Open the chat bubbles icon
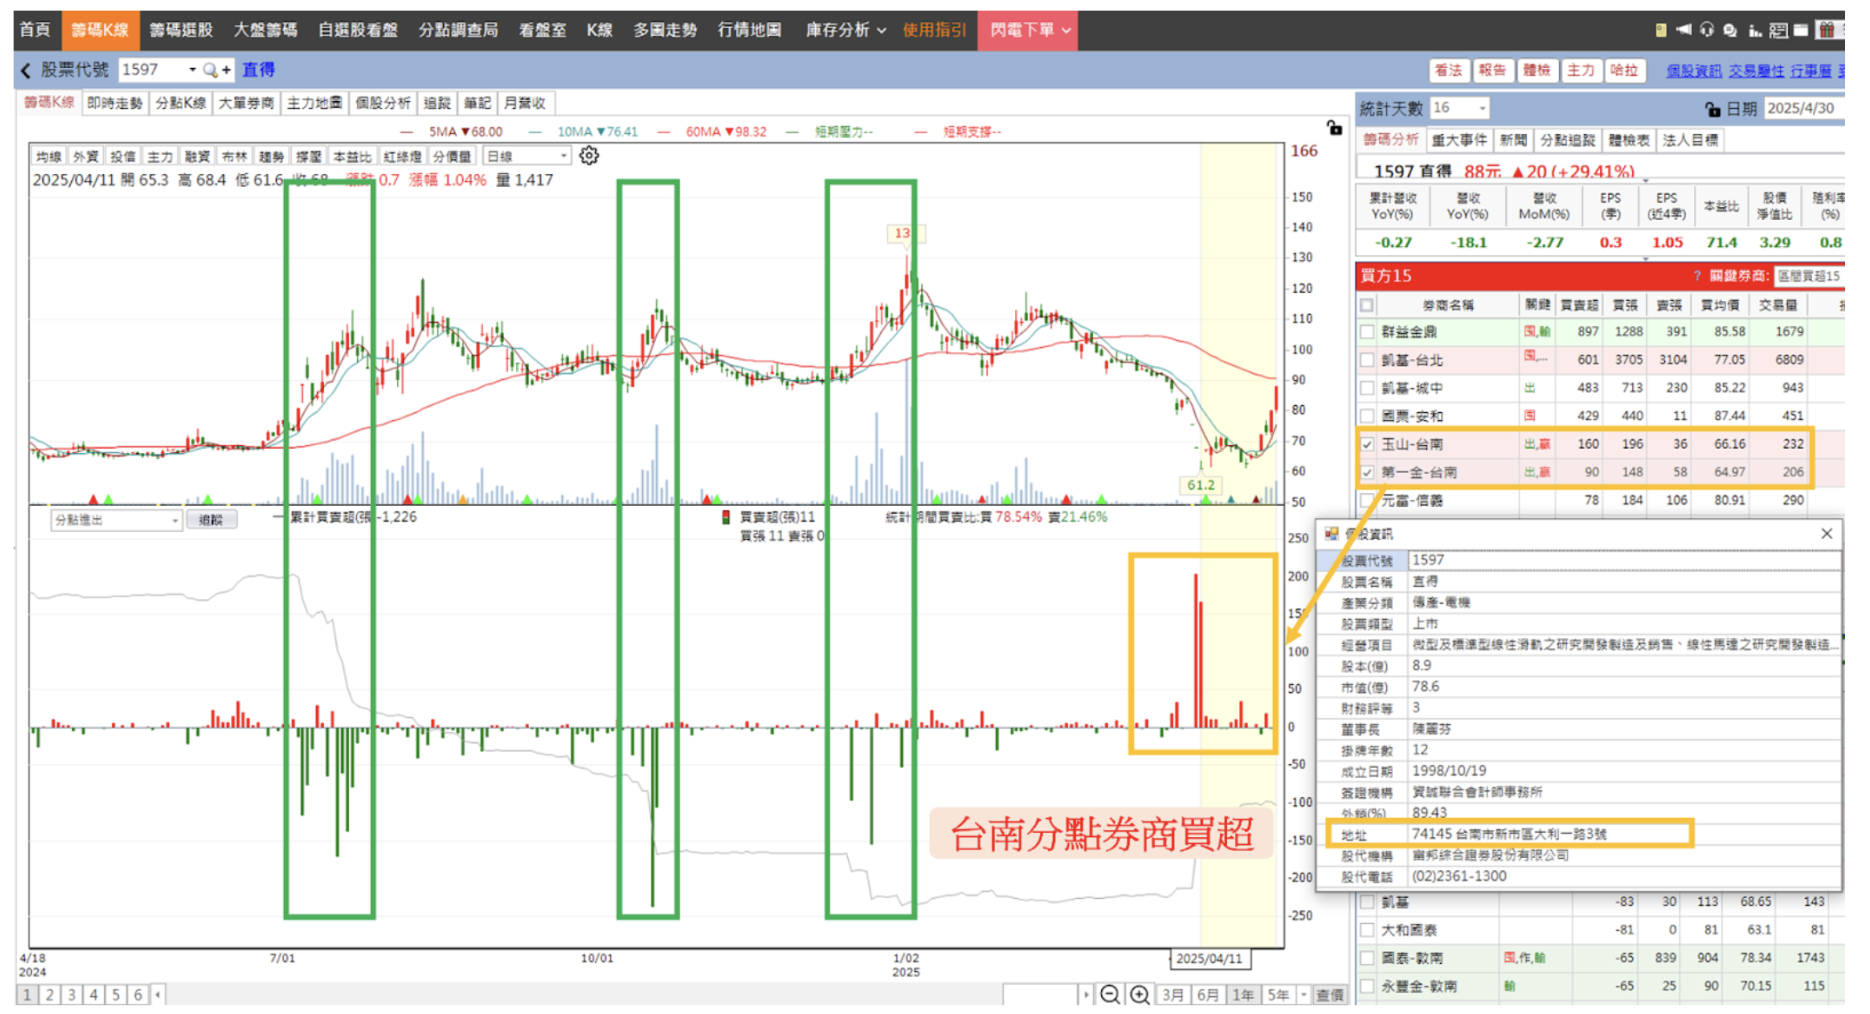The height and width of the screenshot is (1014, 1870). click(1731, 30)
